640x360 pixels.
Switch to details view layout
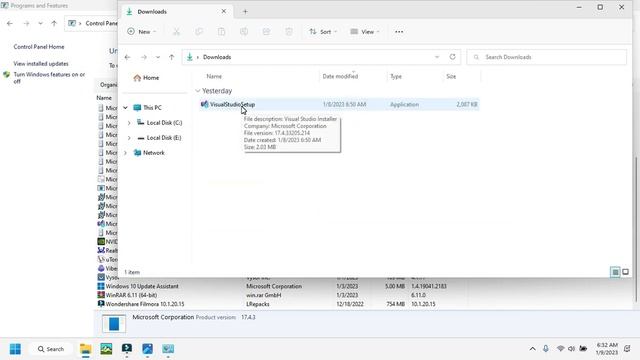click(615, 272)
